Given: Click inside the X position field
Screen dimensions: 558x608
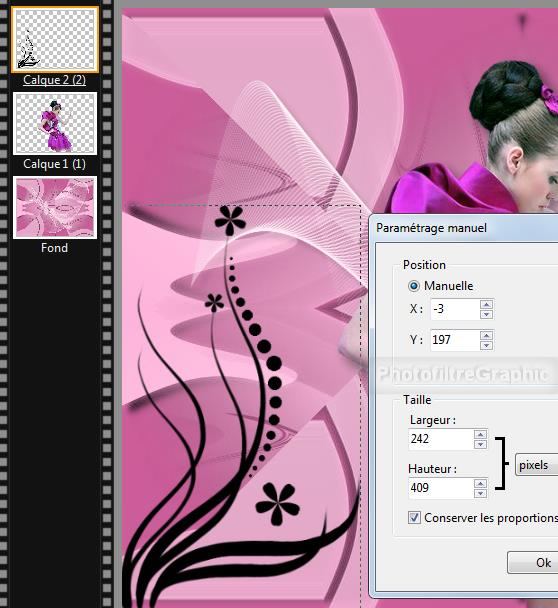Looking at the screenshot, I should point(455,309).
